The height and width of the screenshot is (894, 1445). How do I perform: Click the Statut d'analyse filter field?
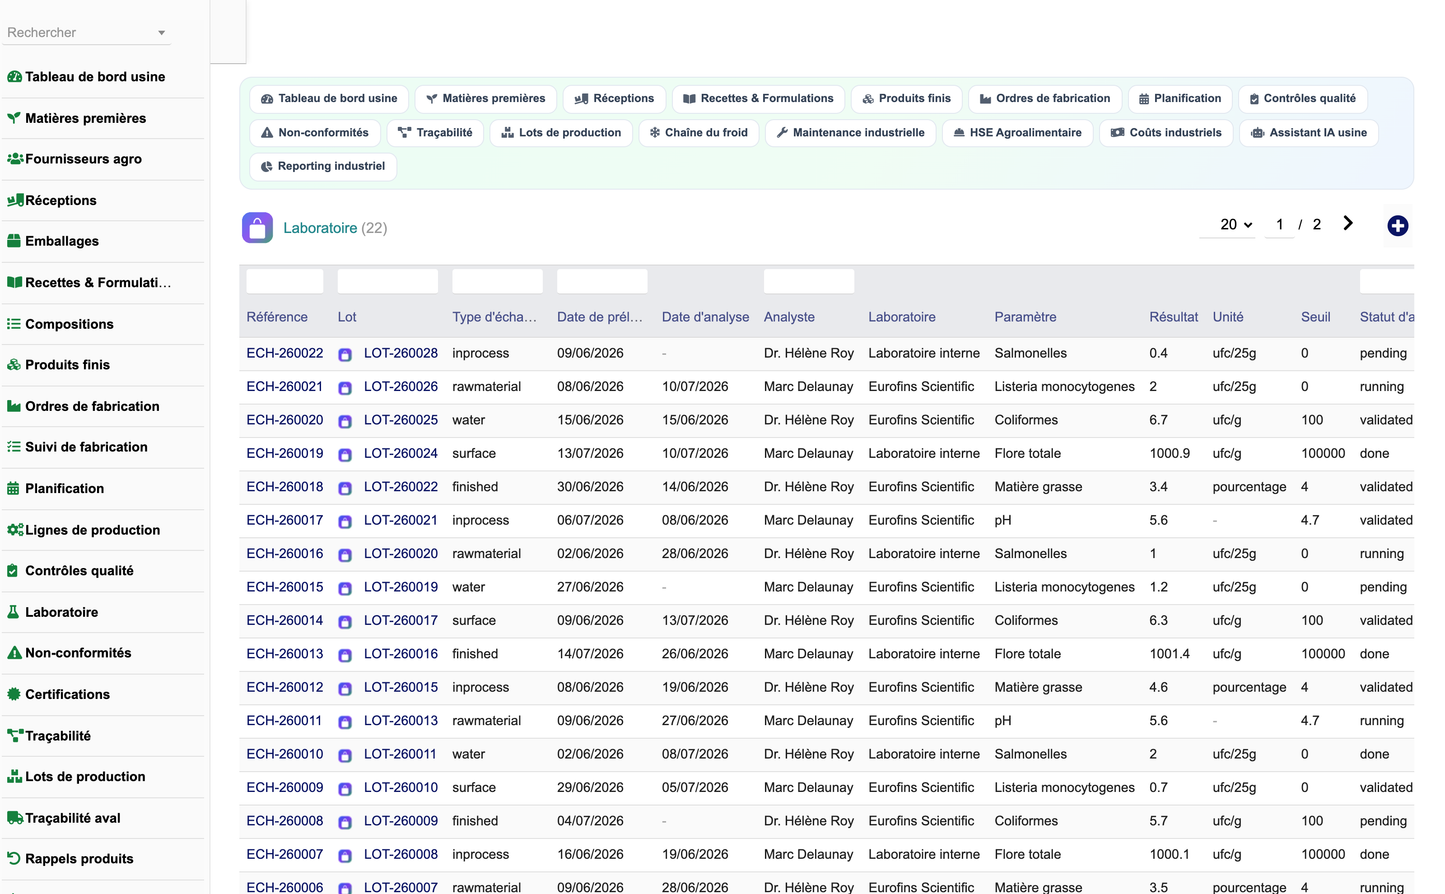pos(1387,281)
